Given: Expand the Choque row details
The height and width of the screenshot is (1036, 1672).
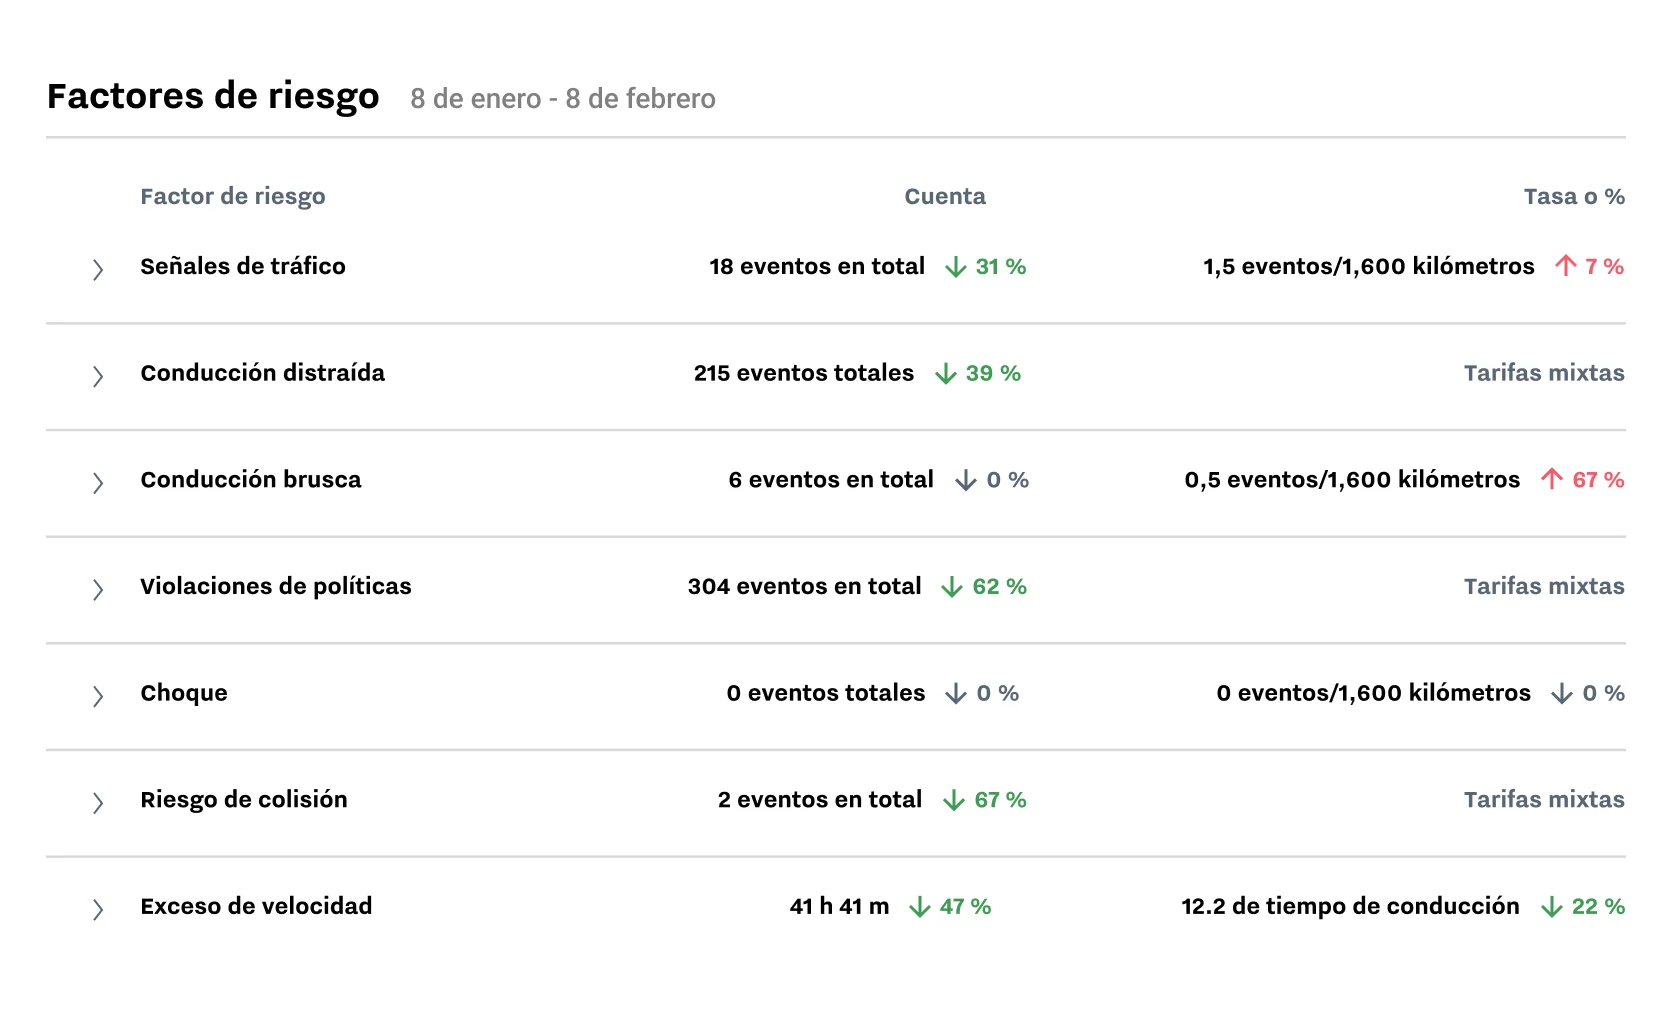Looking at the screenshot, I should tap(98, 696).
